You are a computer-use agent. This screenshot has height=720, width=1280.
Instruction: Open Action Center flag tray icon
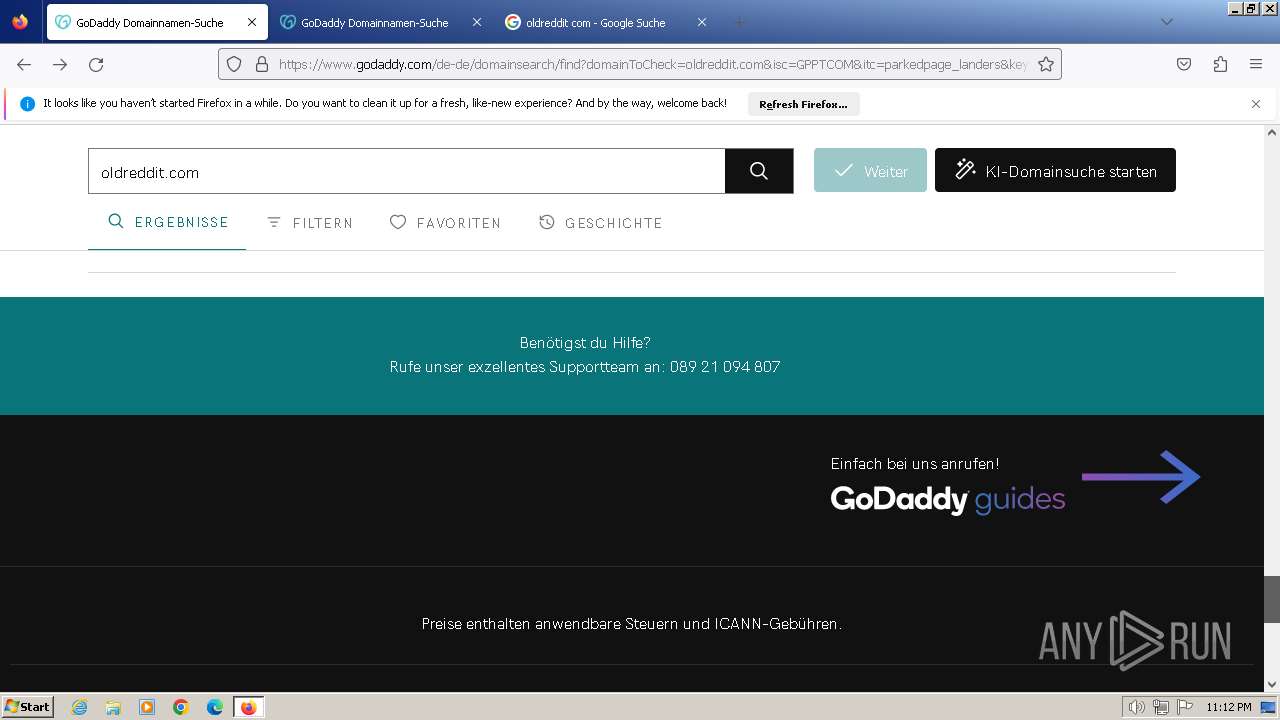(1183, 707)
